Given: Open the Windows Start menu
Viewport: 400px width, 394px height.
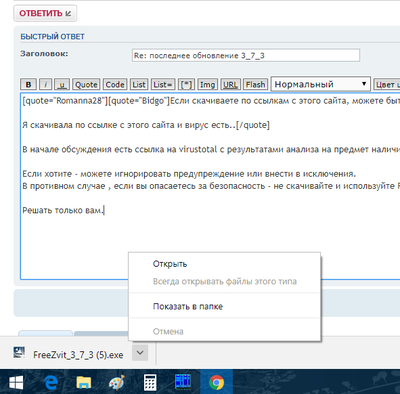Looking at the screenshot, I should click(x=16, y=382).
